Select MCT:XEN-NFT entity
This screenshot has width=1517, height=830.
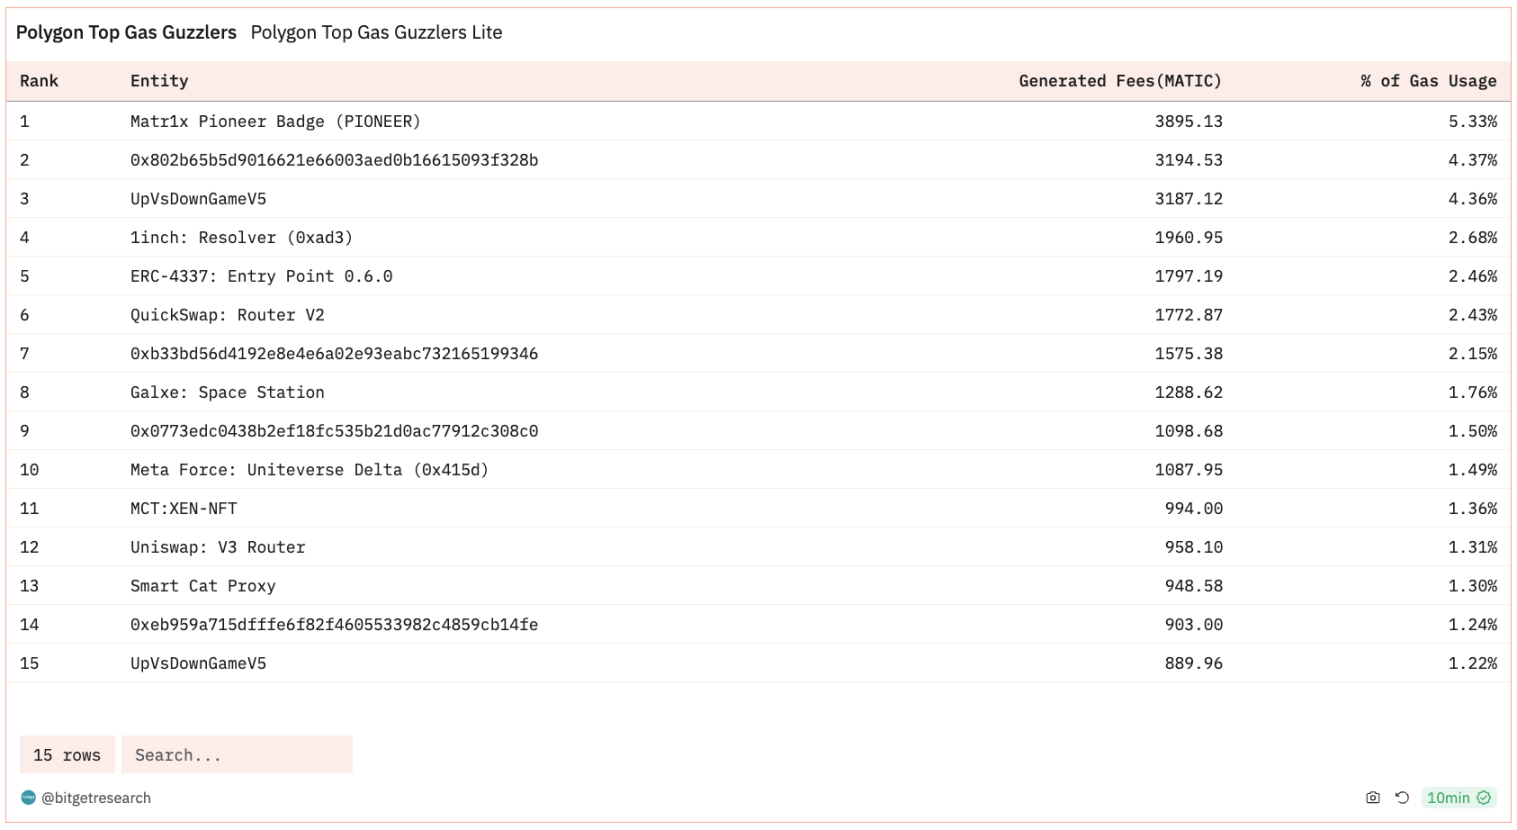tap(183, 508)
